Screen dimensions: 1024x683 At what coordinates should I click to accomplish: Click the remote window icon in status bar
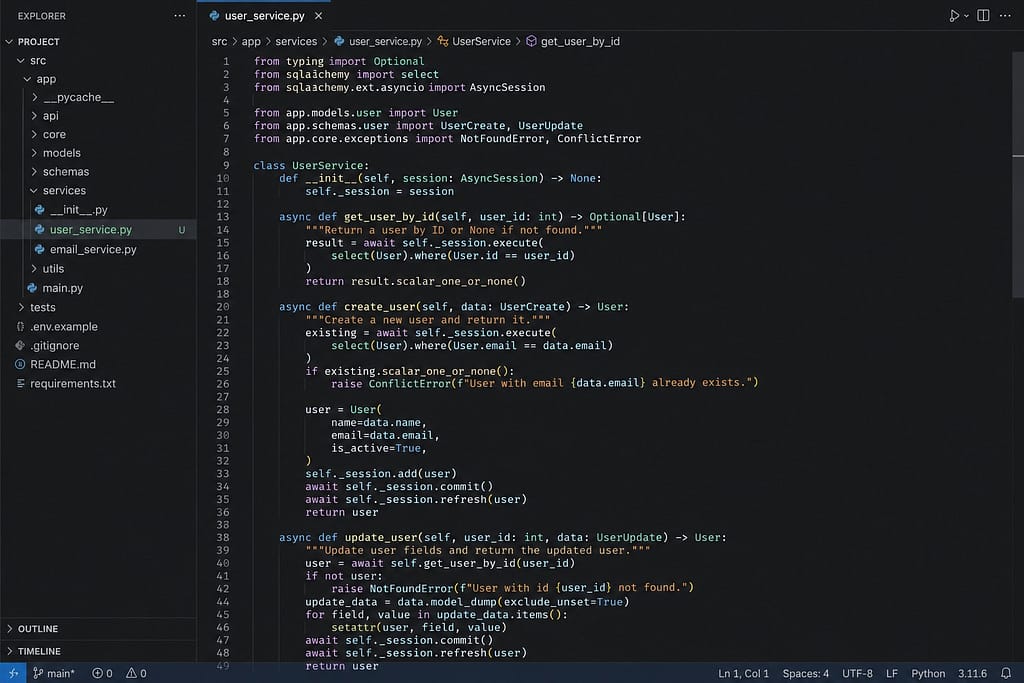(x=13, y=673)
